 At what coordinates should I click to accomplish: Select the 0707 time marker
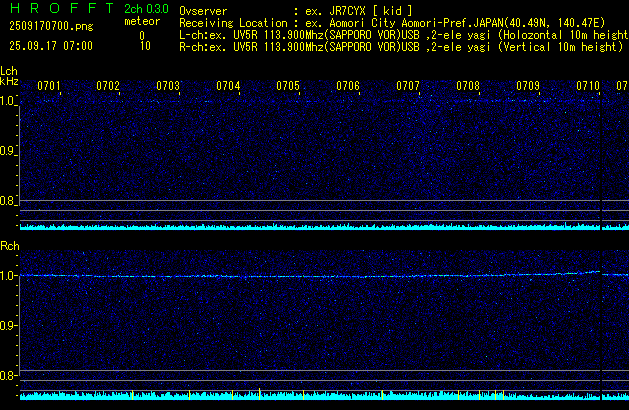click(408, 86)
